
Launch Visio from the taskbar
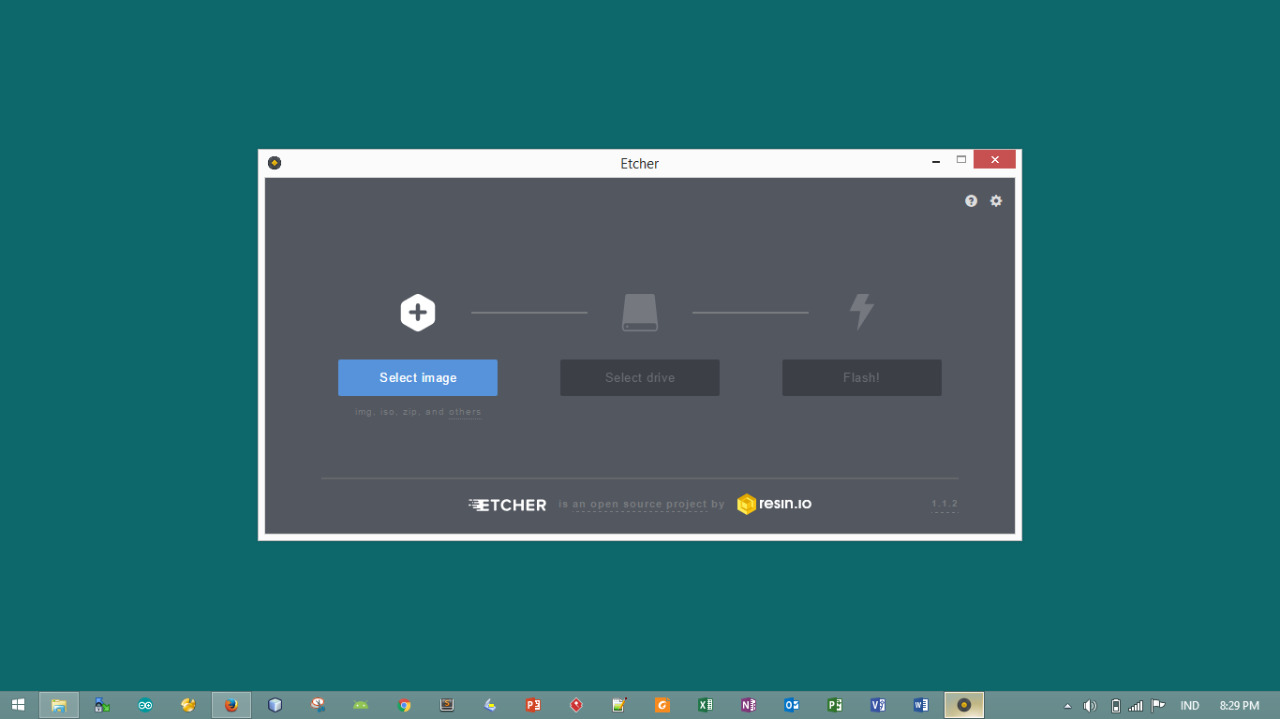(x=877, y=705)
